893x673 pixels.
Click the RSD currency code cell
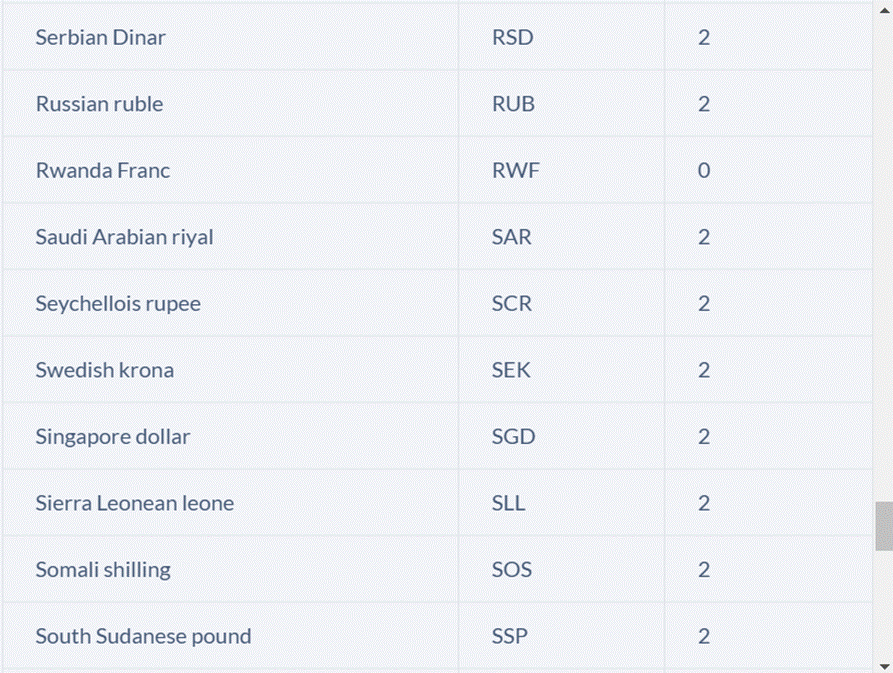[562, 37]
